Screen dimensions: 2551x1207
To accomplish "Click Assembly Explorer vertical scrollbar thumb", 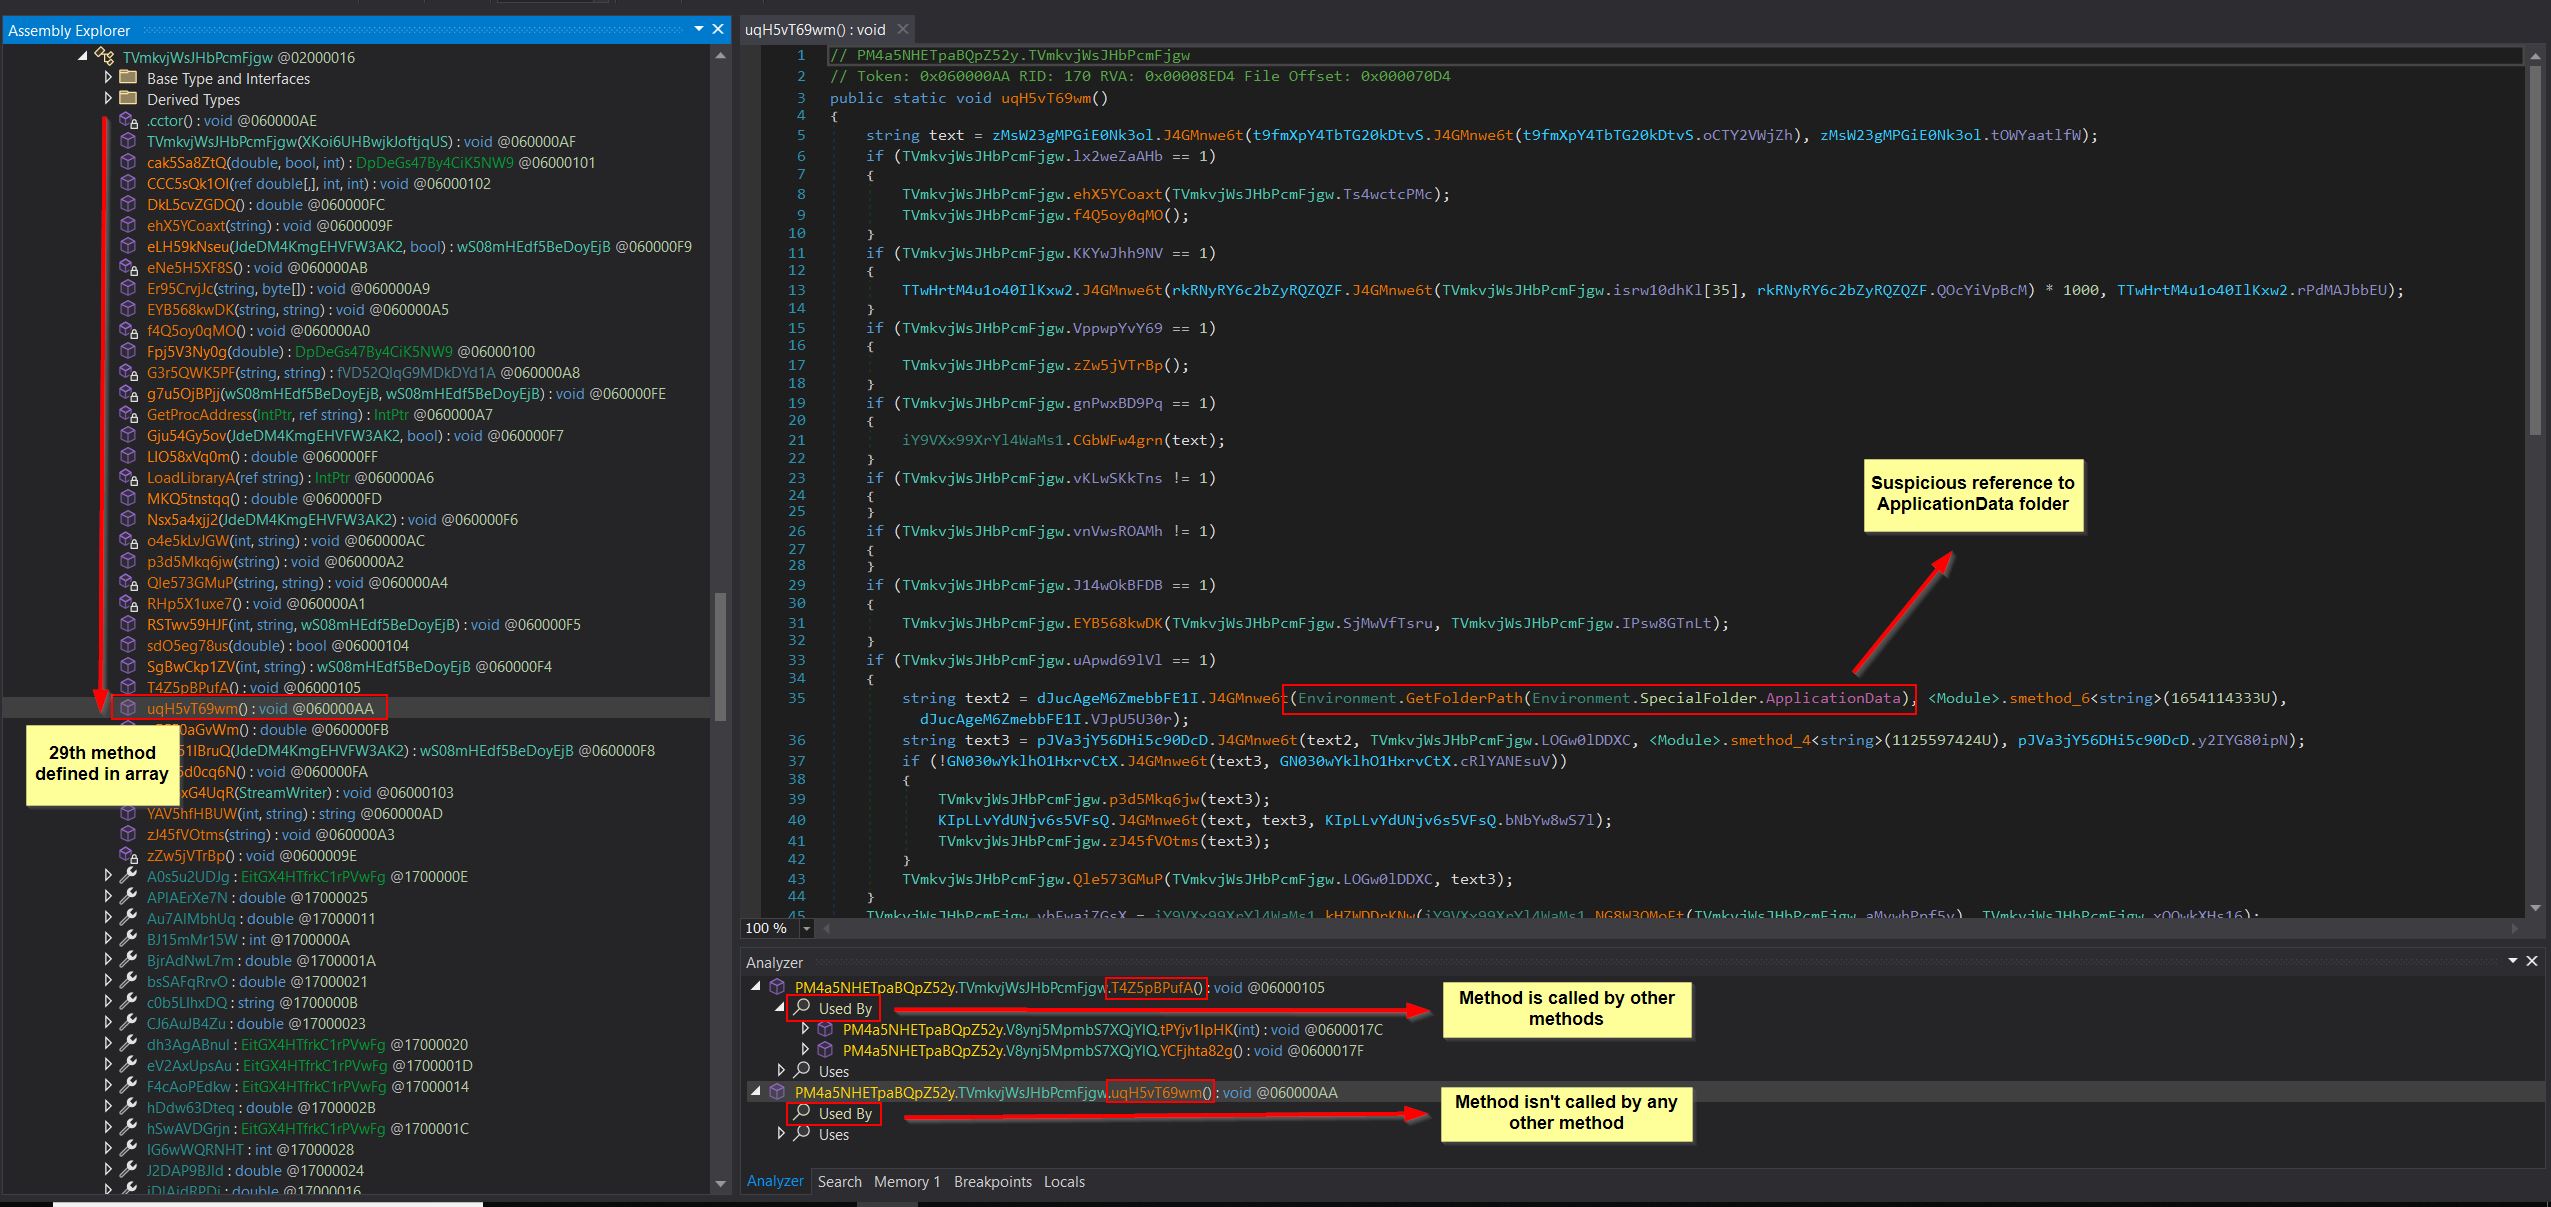I will coord(720,656).
